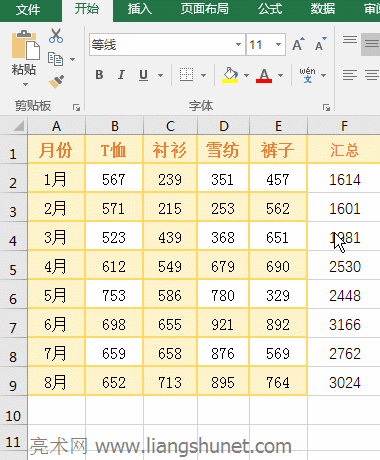Select the 4月 cell
This screenshot has height=460, width=380.
56,266
